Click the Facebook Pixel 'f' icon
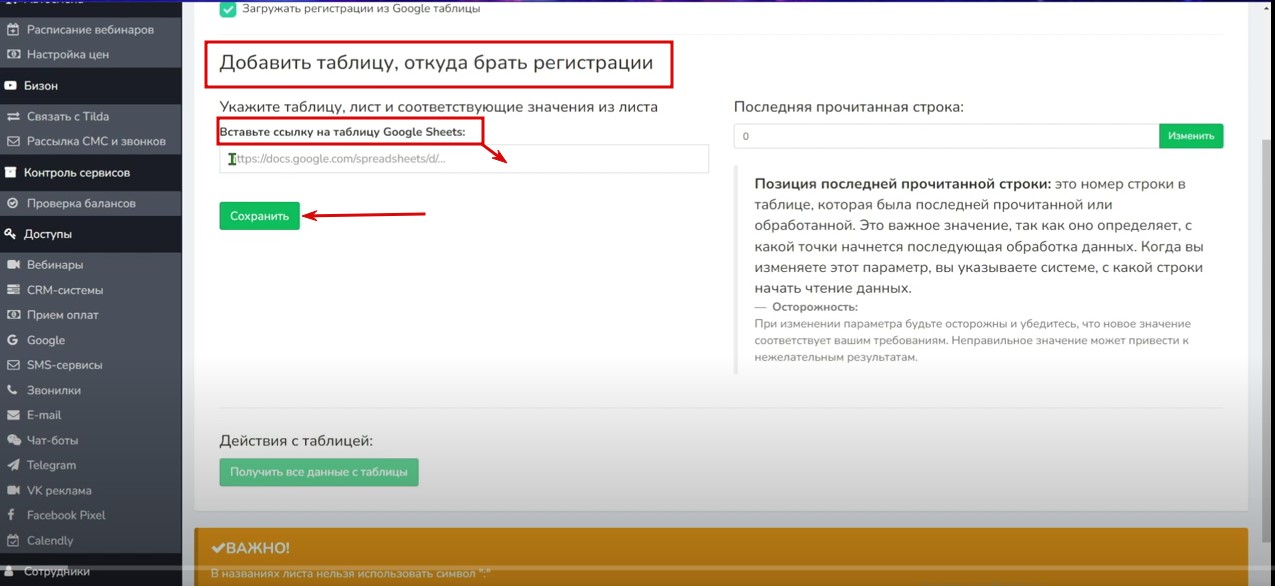1275x586 pixels. tap(13, 515)
